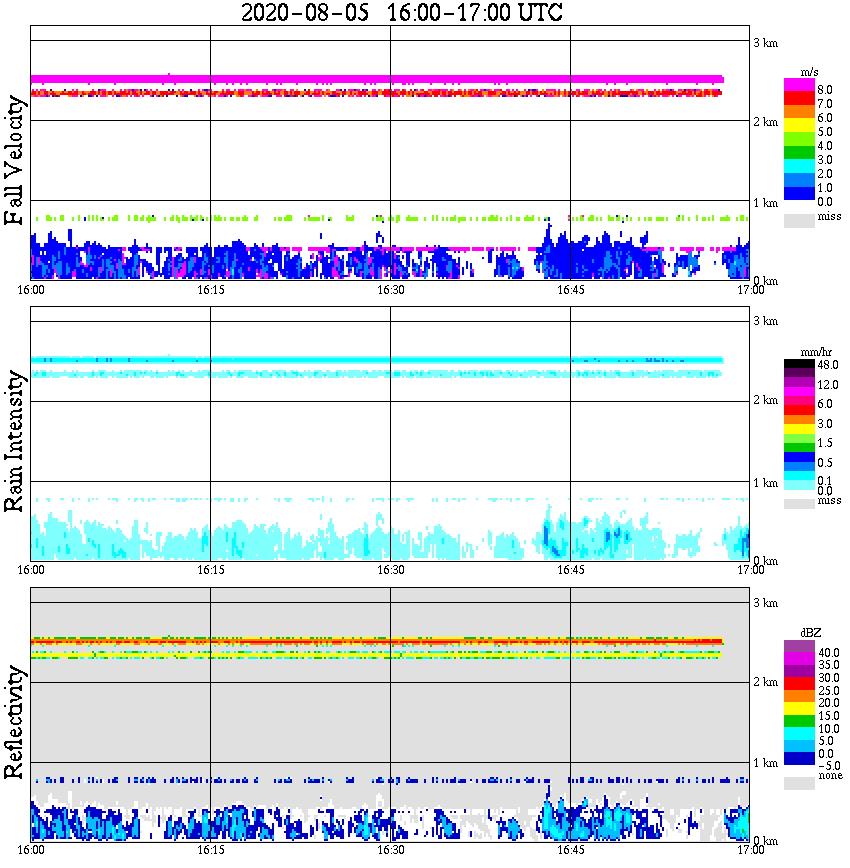Click the red swatch in the m/s legend

(x=799, y=98)
